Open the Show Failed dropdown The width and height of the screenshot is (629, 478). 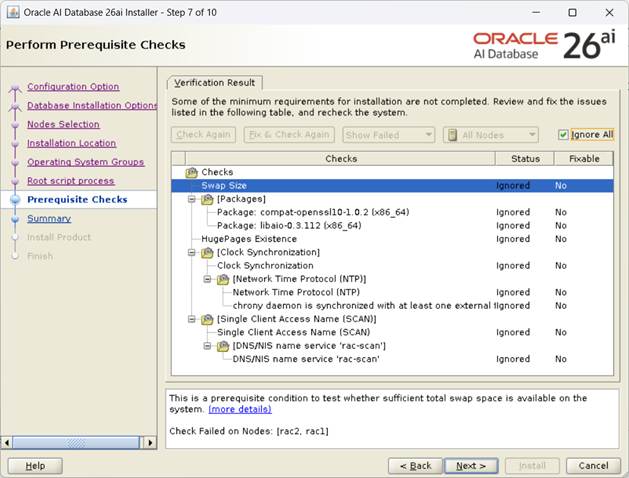point(388,135)
